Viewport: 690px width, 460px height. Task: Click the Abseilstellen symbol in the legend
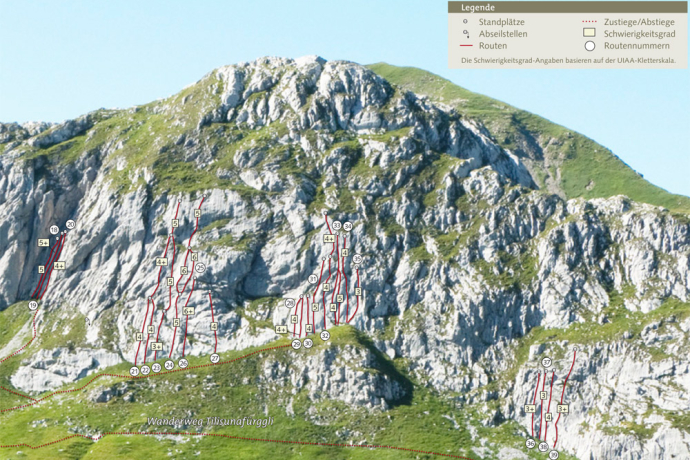[x=465, y=33]
